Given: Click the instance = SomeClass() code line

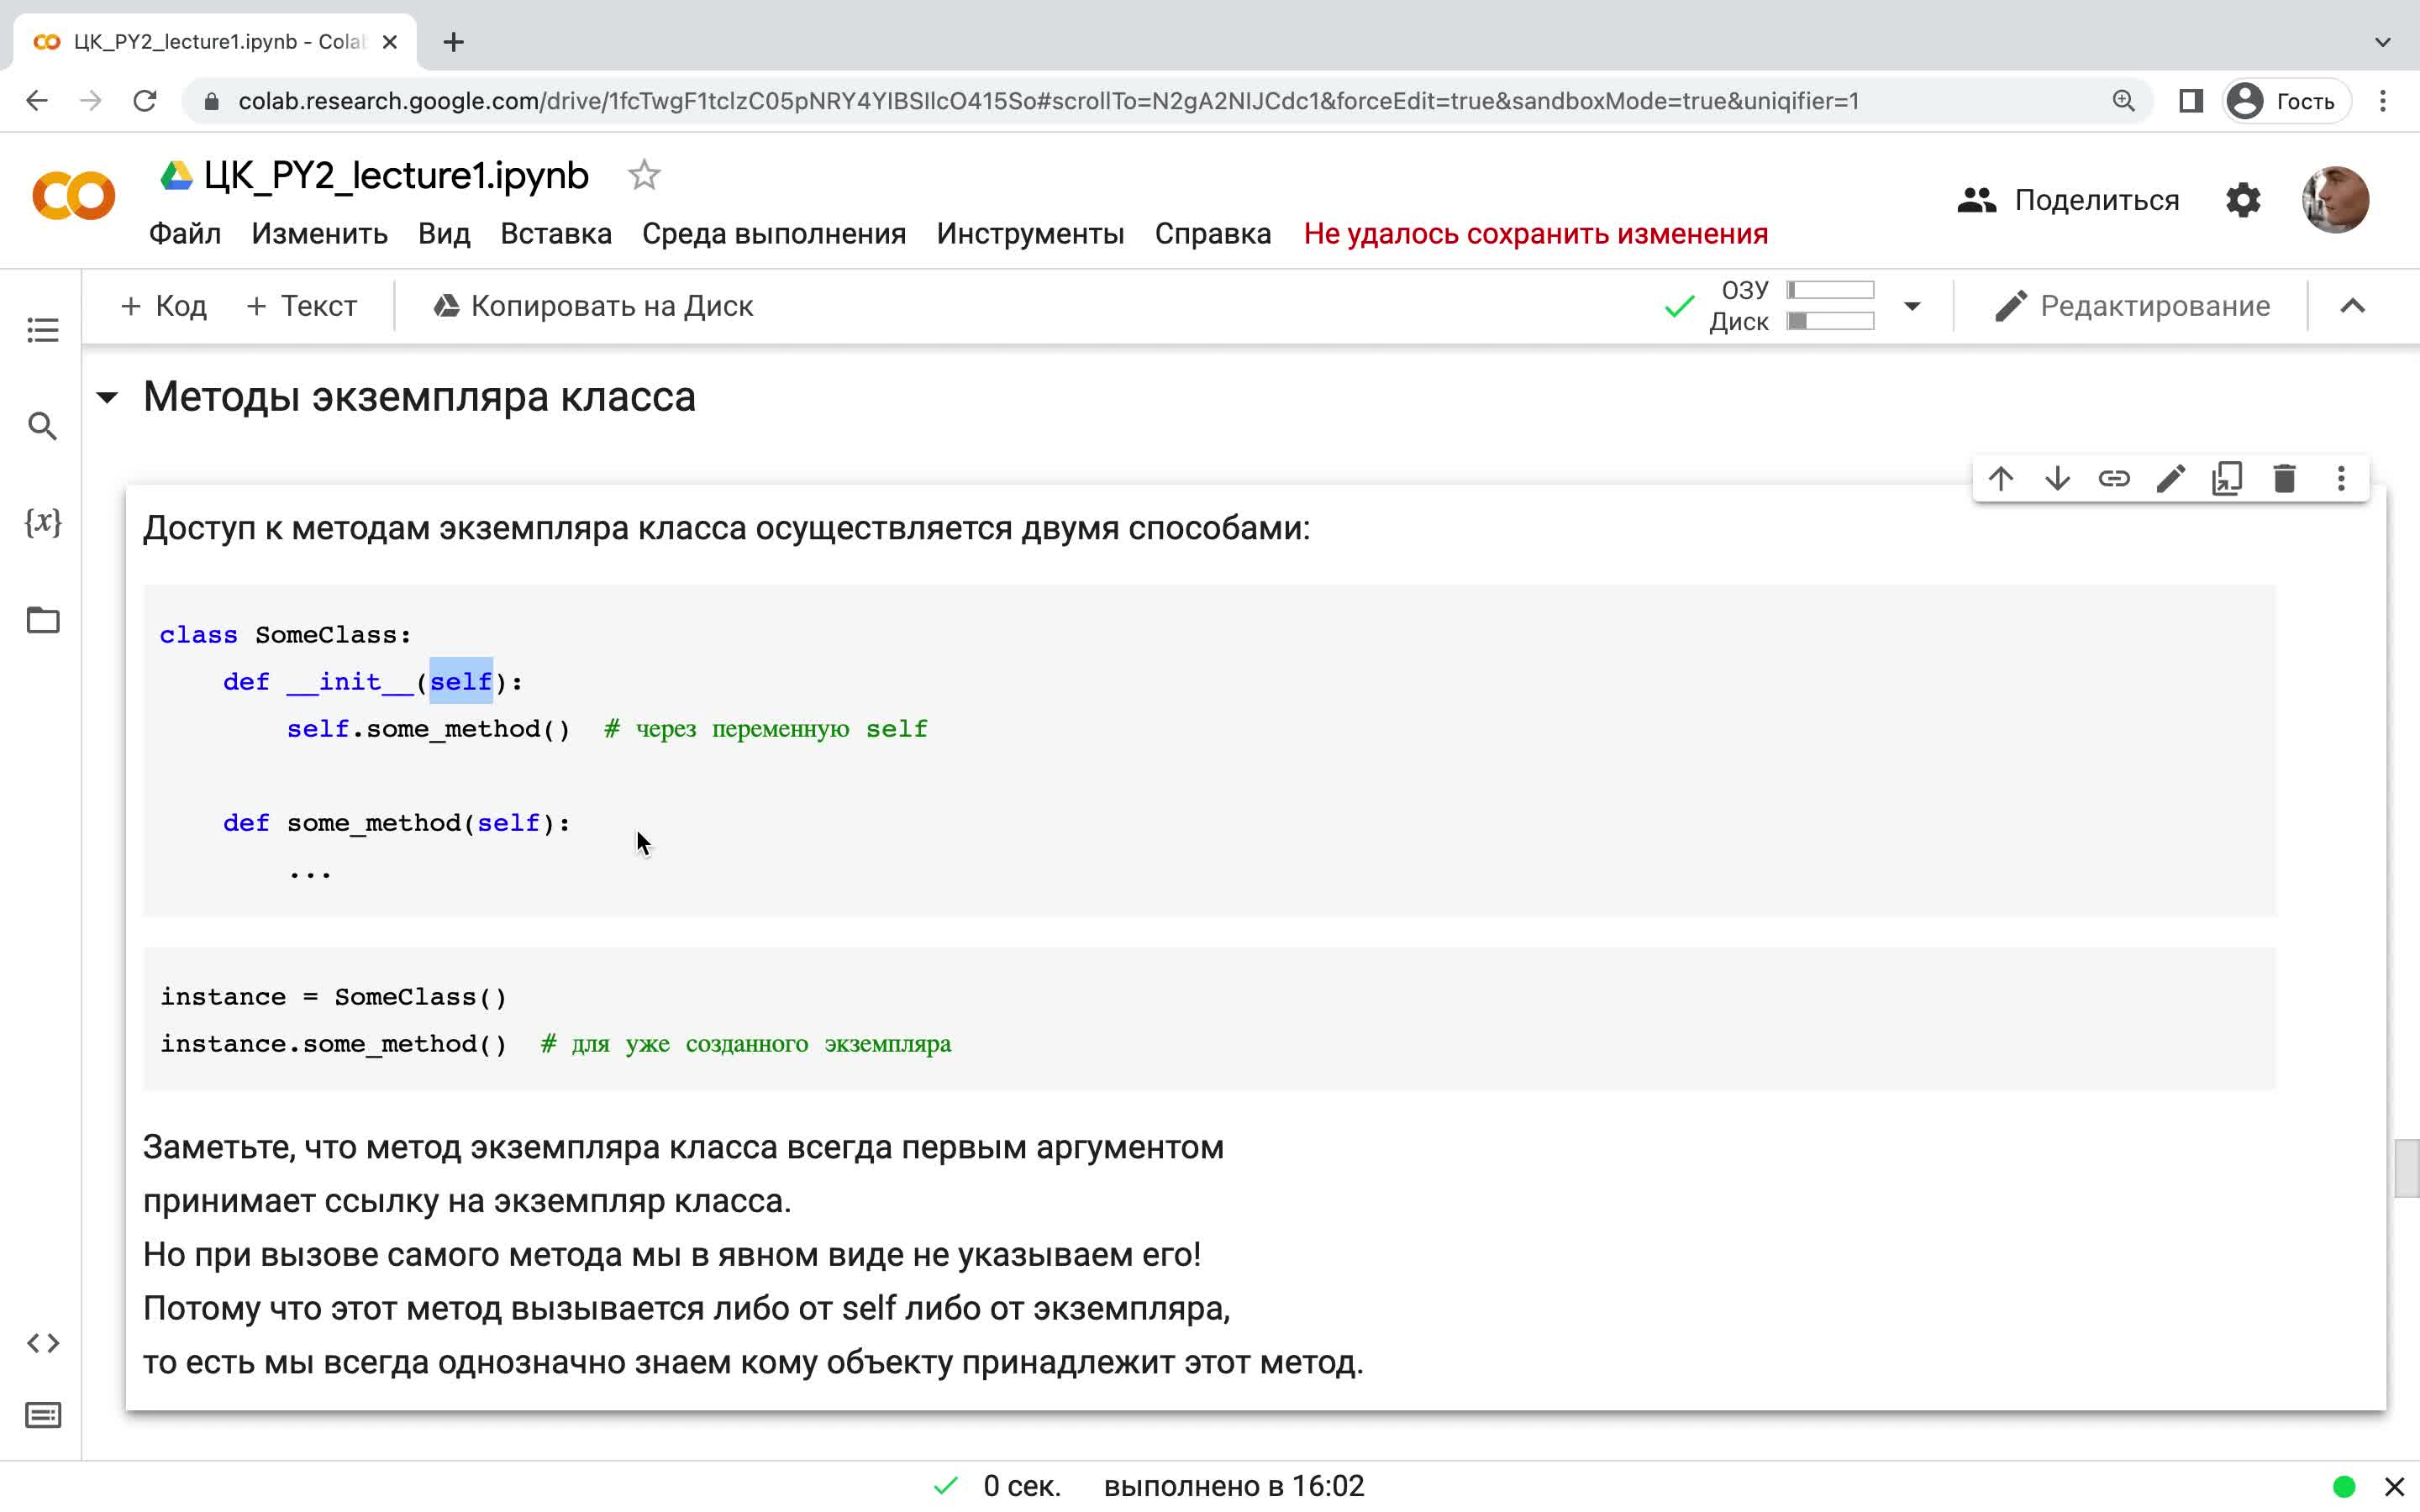Looking at the screenshot, I should 333,997.
